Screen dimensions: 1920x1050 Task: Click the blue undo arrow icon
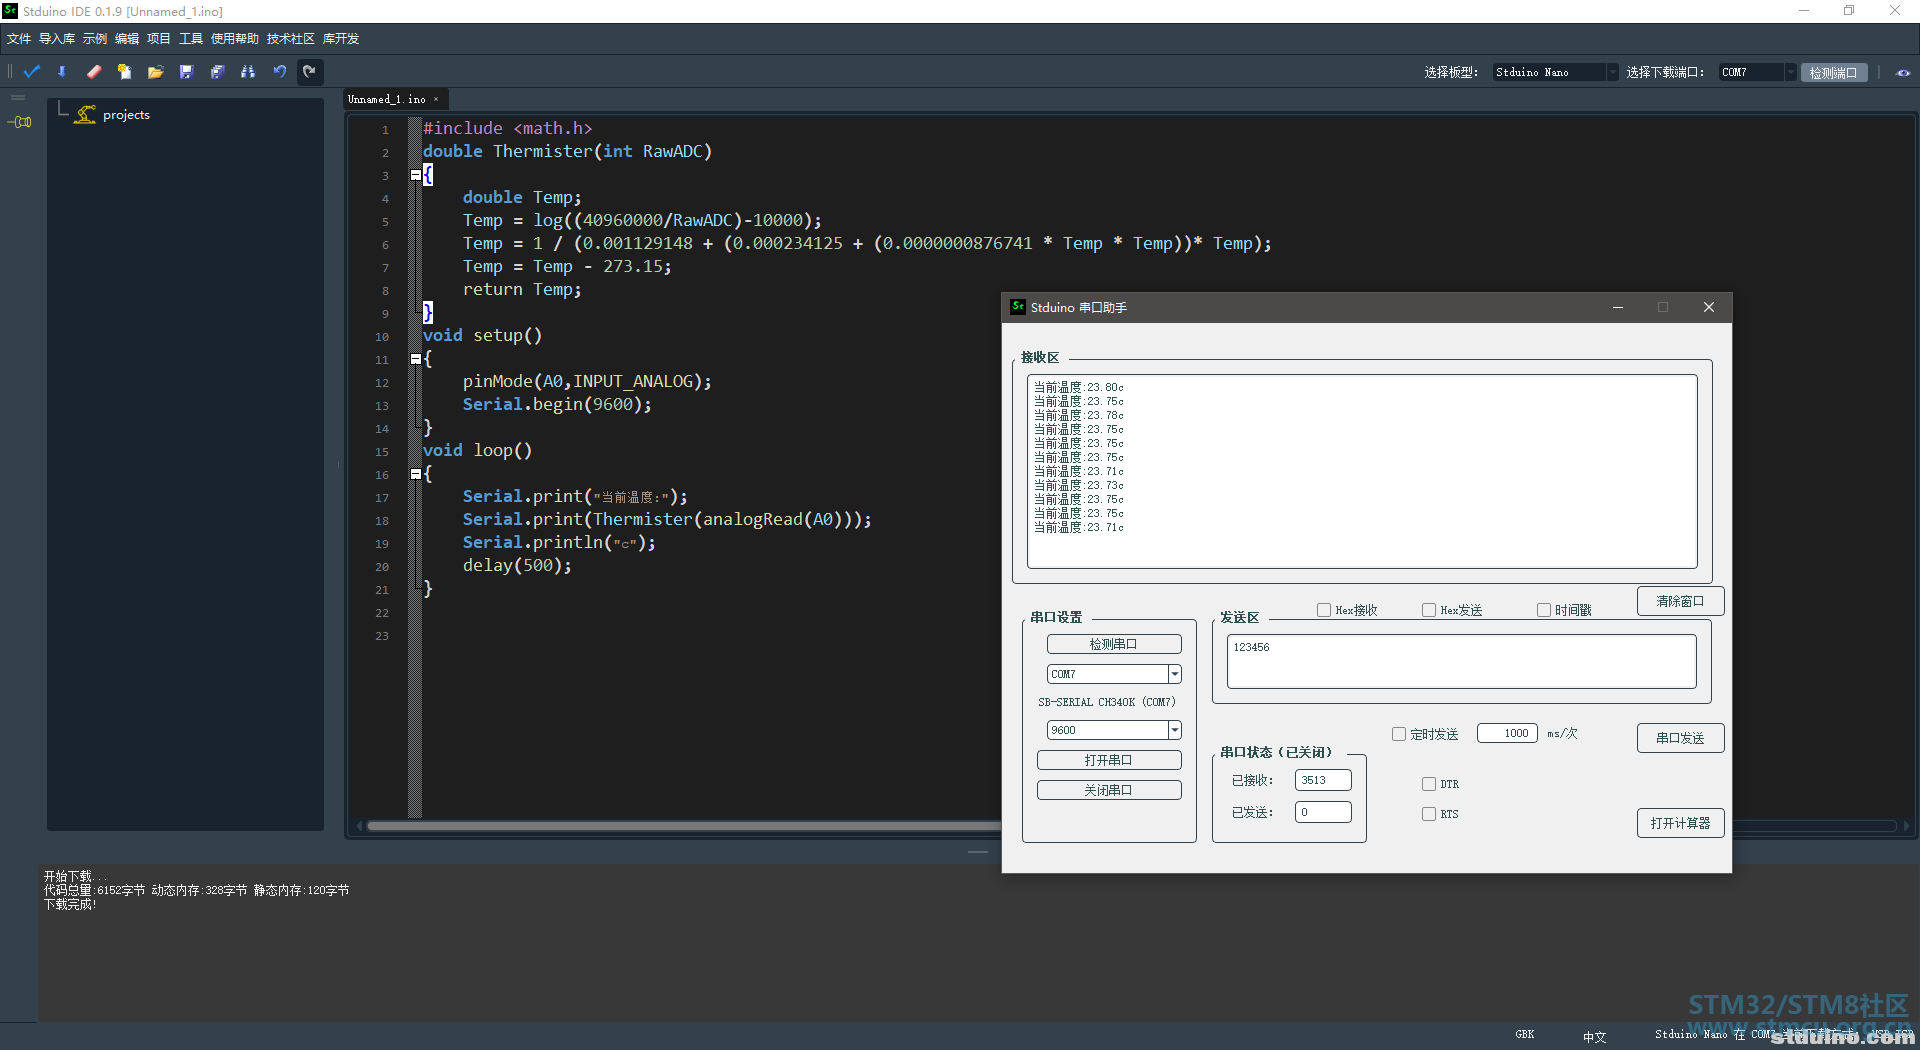pyautogui.click(x=280, y=72)
